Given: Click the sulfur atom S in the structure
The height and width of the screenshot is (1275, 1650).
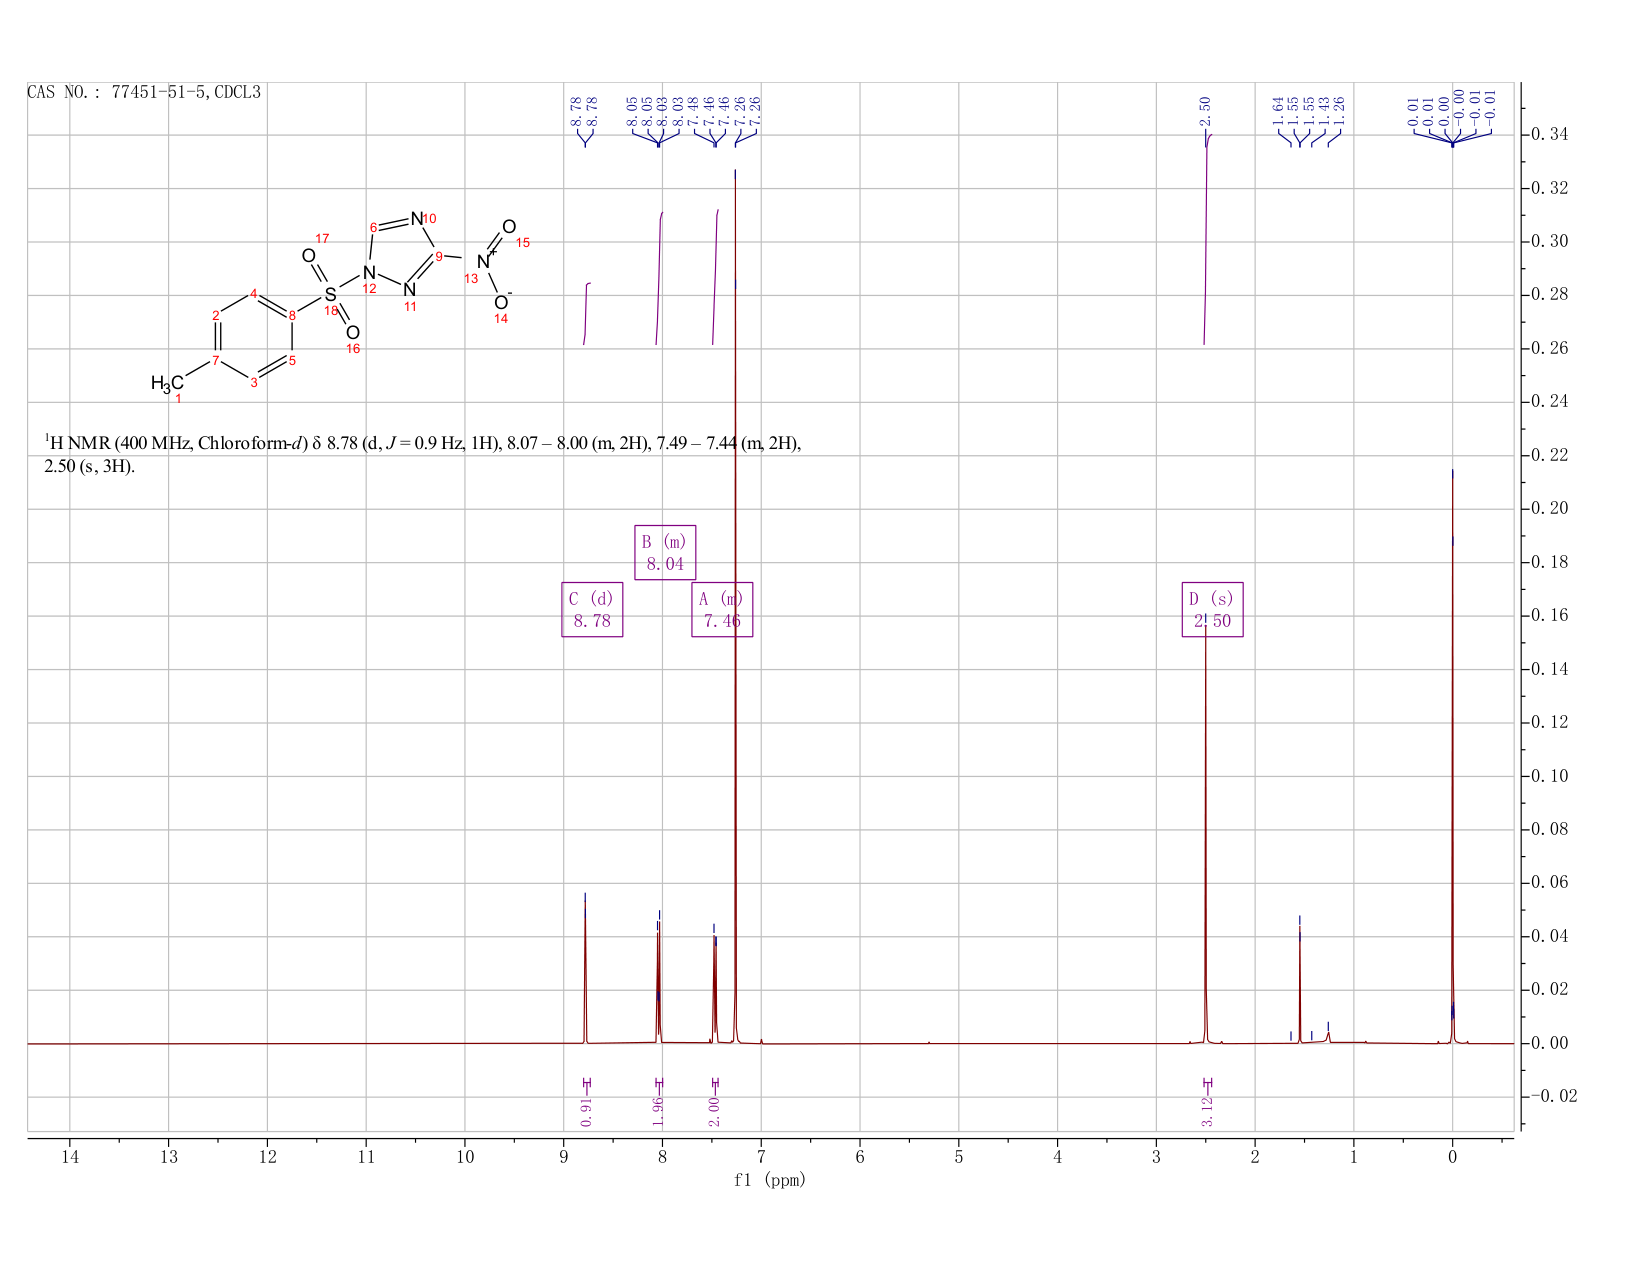Looking at the screenshot, I should (330, 294).
